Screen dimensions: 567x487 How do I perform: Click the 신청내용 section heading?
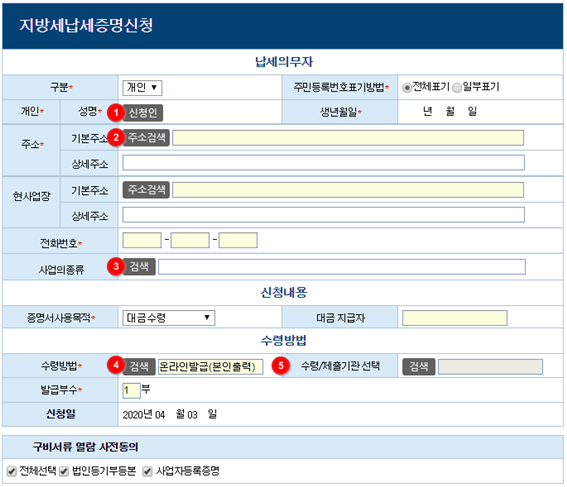(x=284, y=292)
